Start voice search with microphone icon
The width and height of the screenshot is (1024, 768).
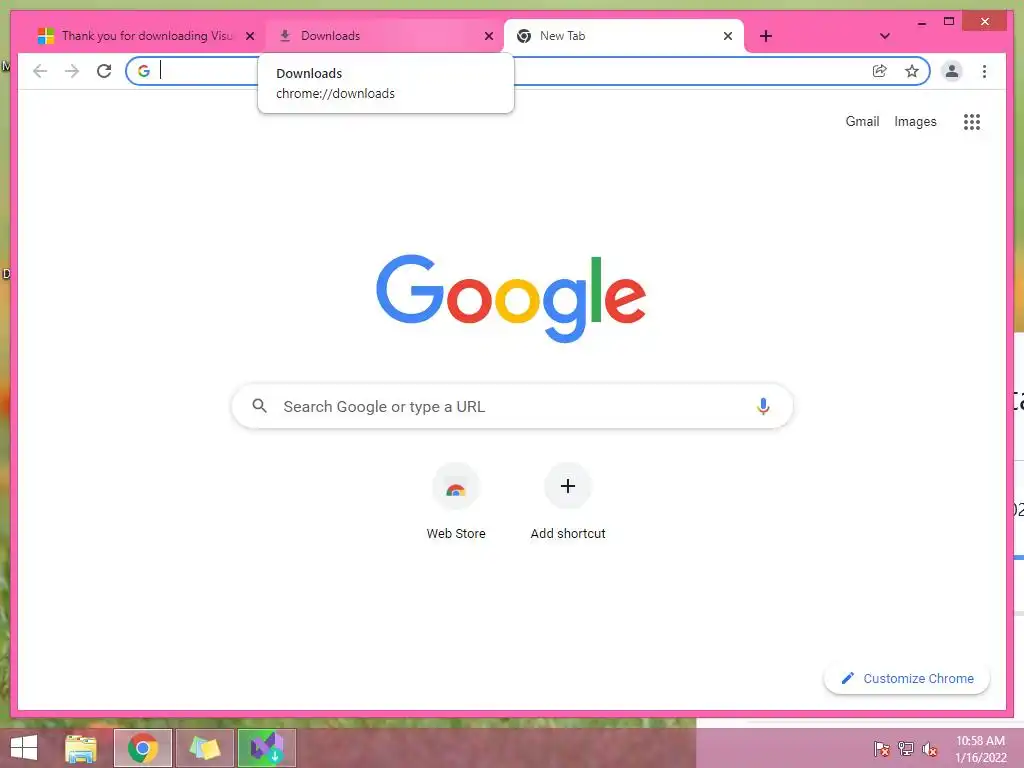point(763,406)
